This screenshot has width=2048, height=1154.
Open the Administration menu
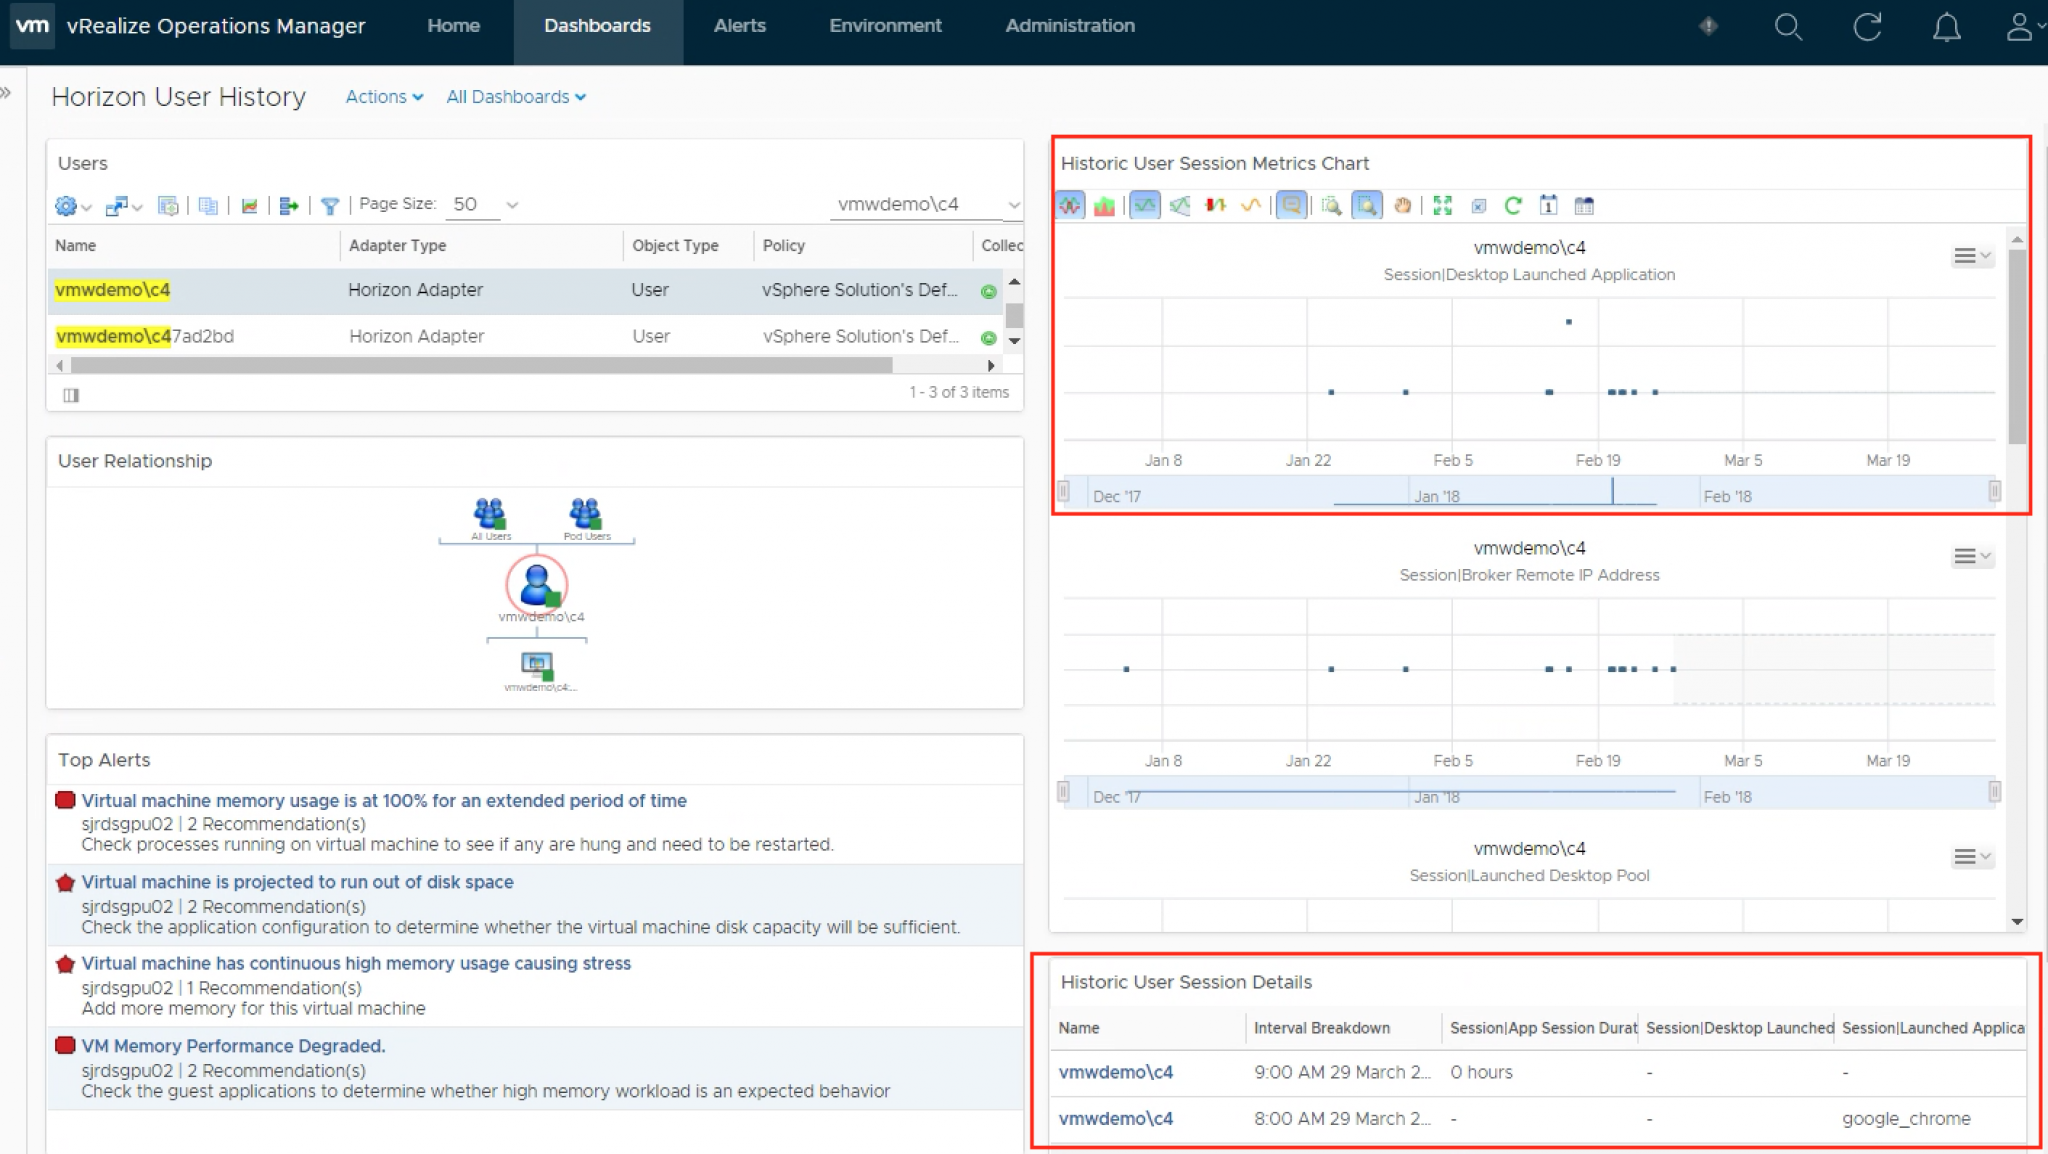coord(1069,26)
